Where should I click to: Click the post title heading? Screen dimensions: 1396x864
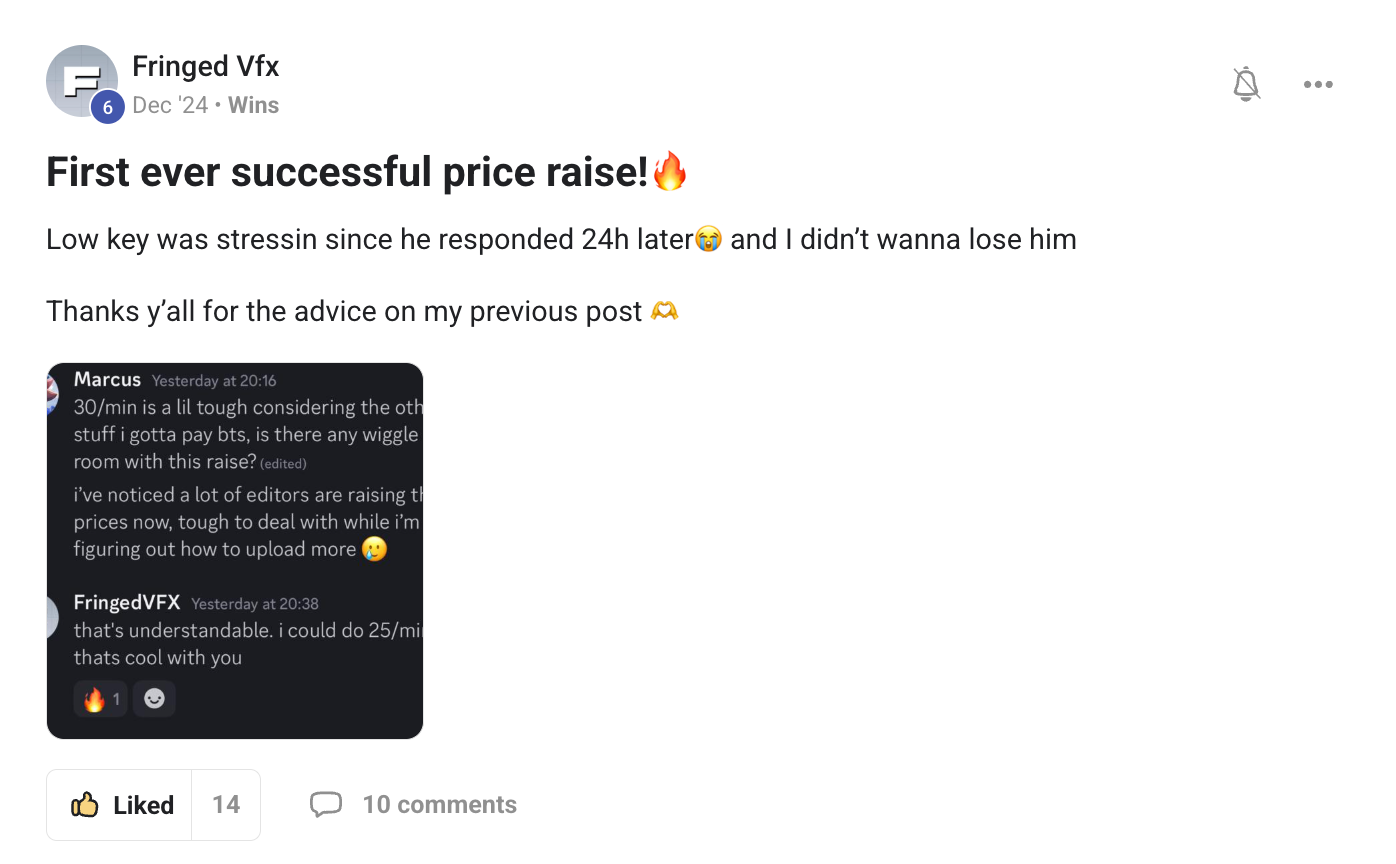(346, 172)
